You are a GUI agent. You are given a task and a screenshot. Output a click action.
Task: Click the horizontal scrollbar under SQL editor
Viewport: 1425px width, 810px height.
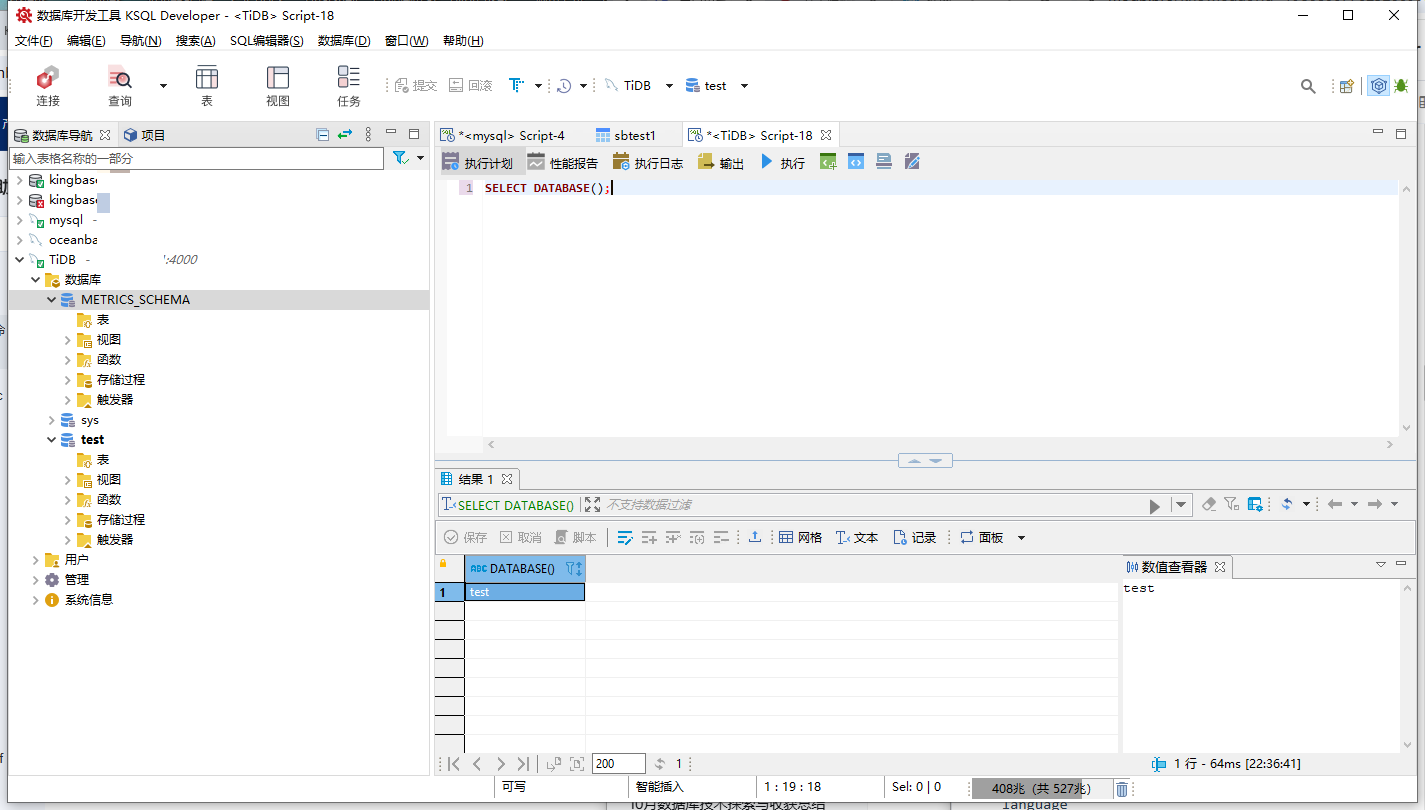click(x=940, y=445)
